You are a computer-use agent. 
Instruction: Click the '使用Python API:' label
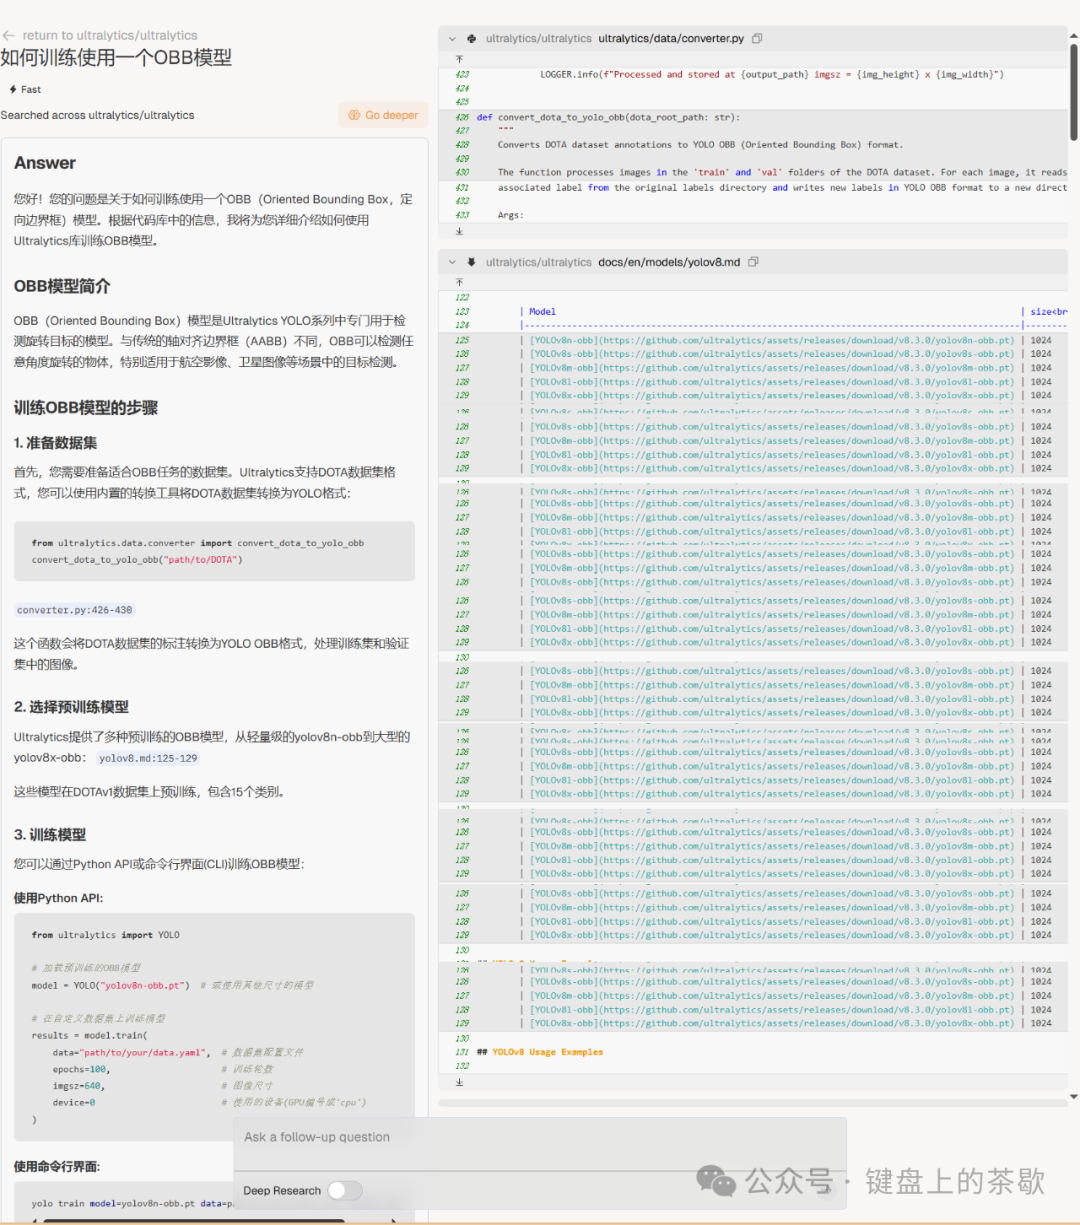pyautogui.click(x=58, y=898)
